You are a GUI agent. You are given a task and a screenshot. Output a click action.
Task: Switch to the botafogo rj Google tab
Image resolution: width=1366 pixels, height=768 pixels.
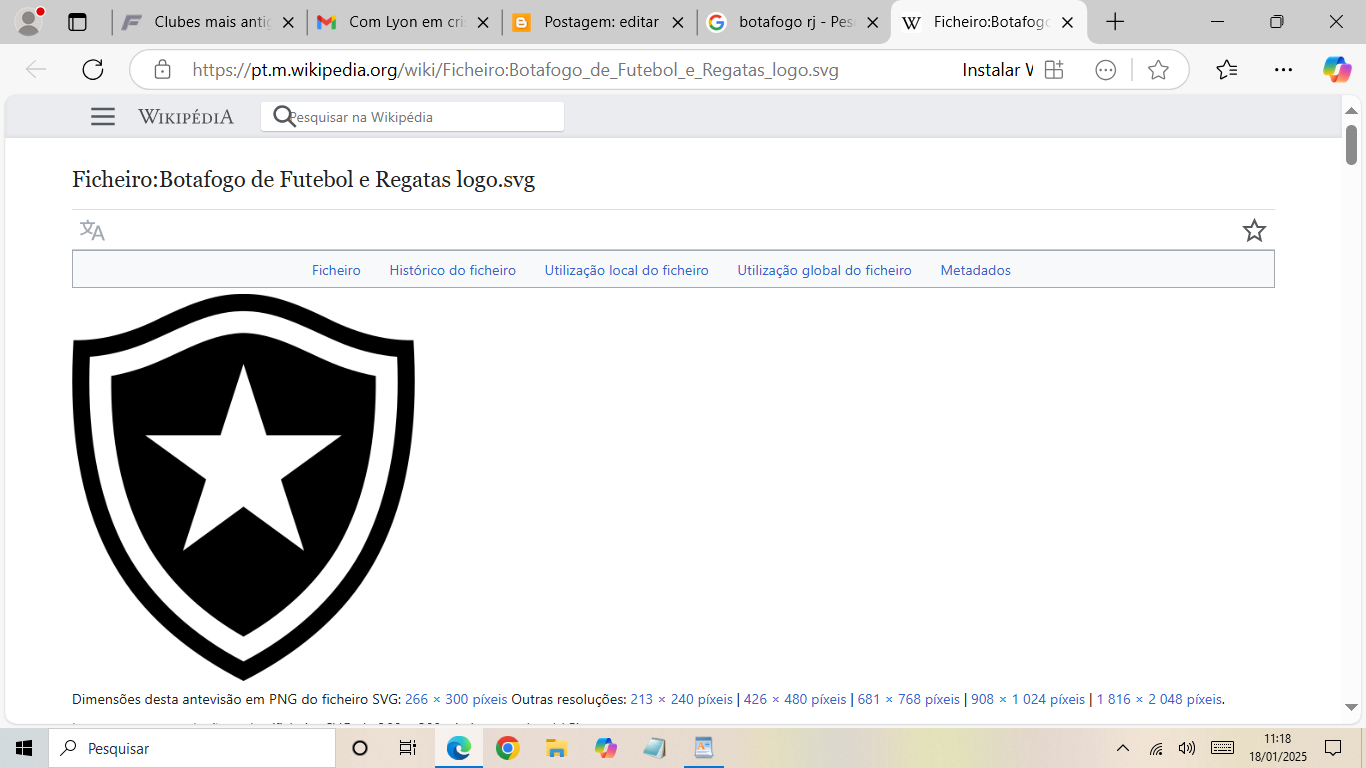click(x=794, y=22)
